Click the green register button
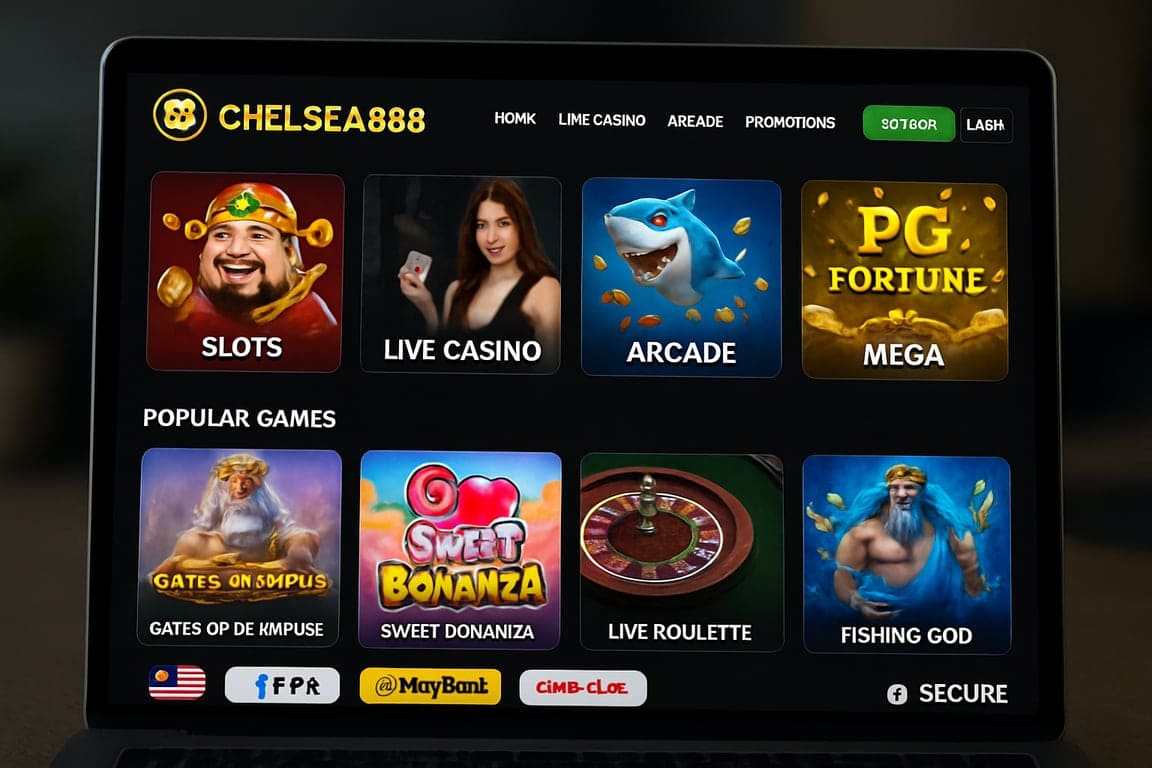1152x768 pixels. click(x=909, y=123)
